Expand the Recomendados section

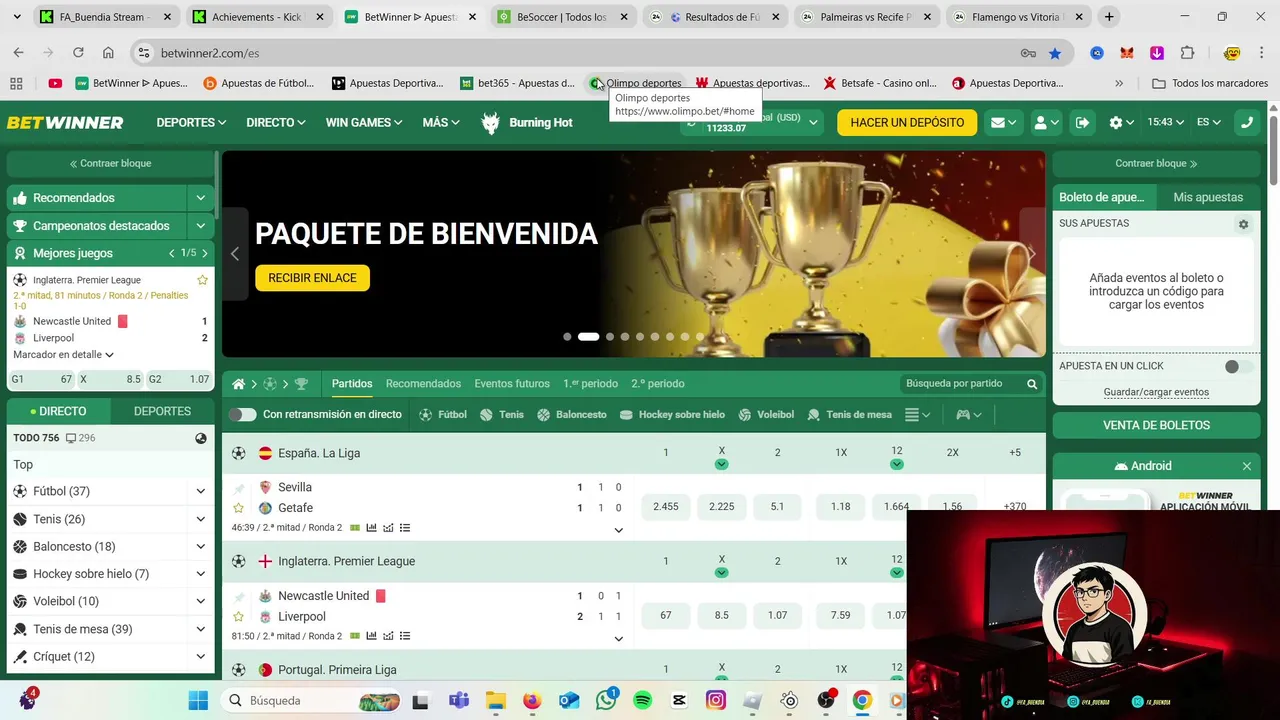point(201,198)
